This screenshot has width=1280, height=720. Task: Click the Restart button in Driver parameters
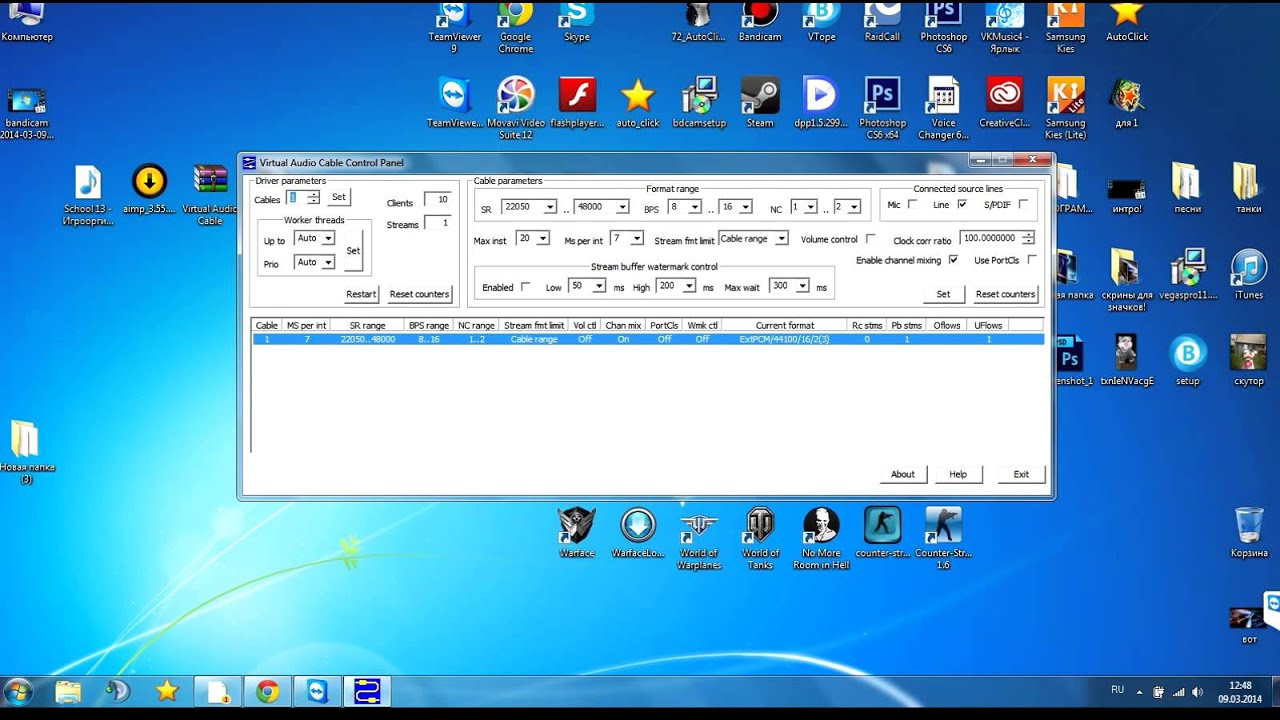(x=361, y=294)
